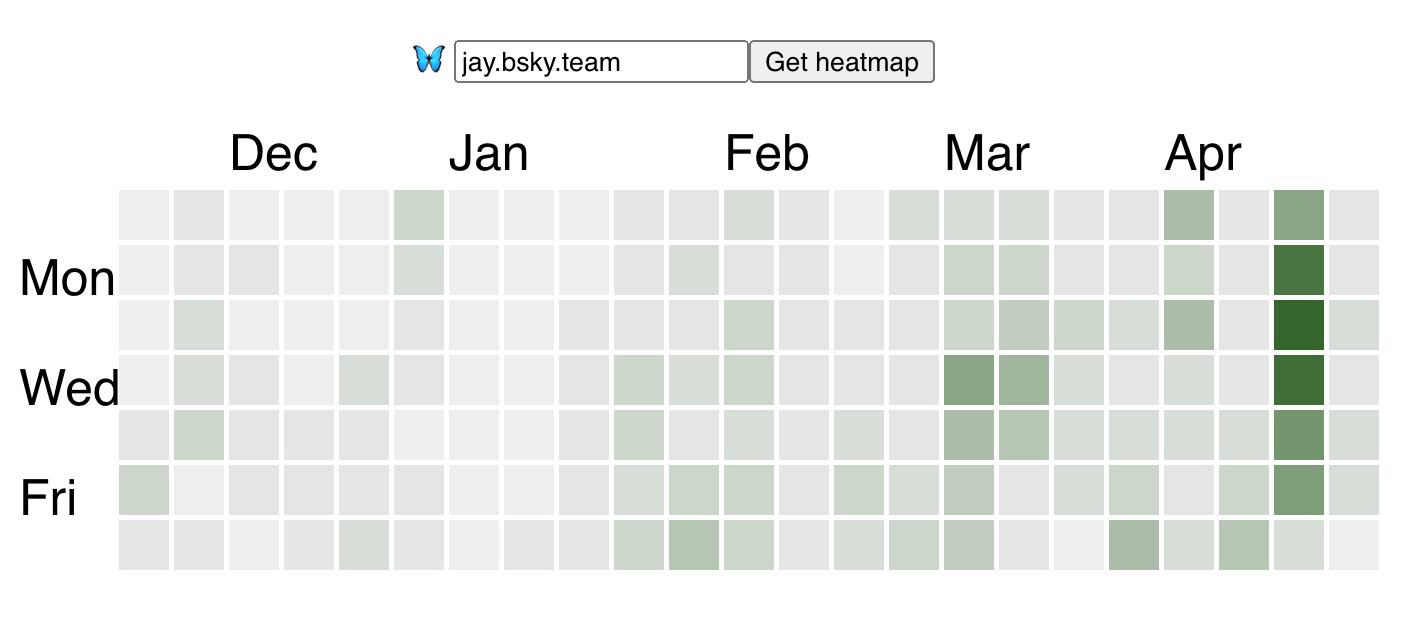
Task: Click the Mon row label
Action: pos(67,279)
